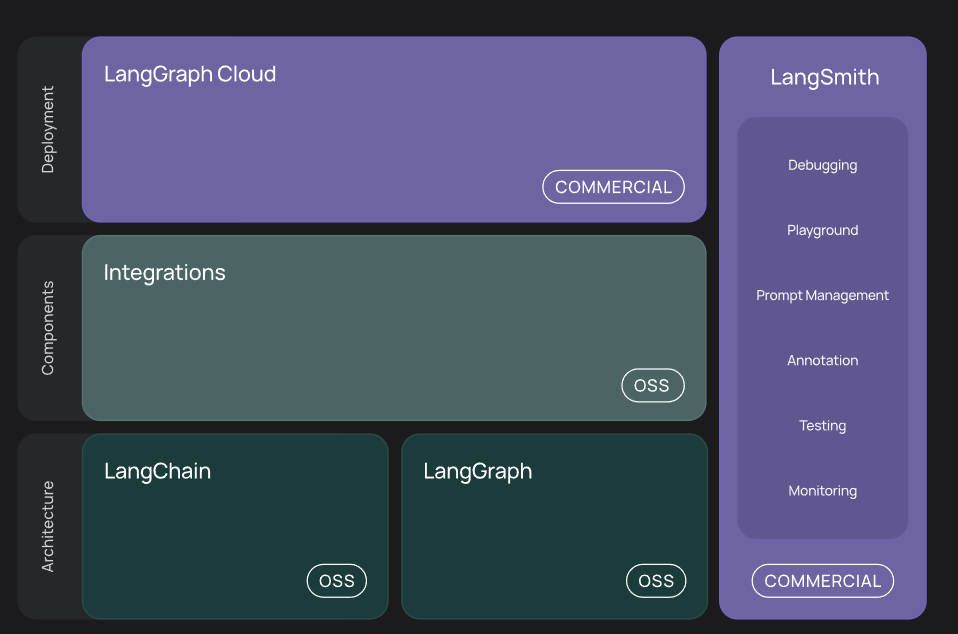
Task: Click the LangSmith heading
Action: pyautogui.click(x=825, y=78)
